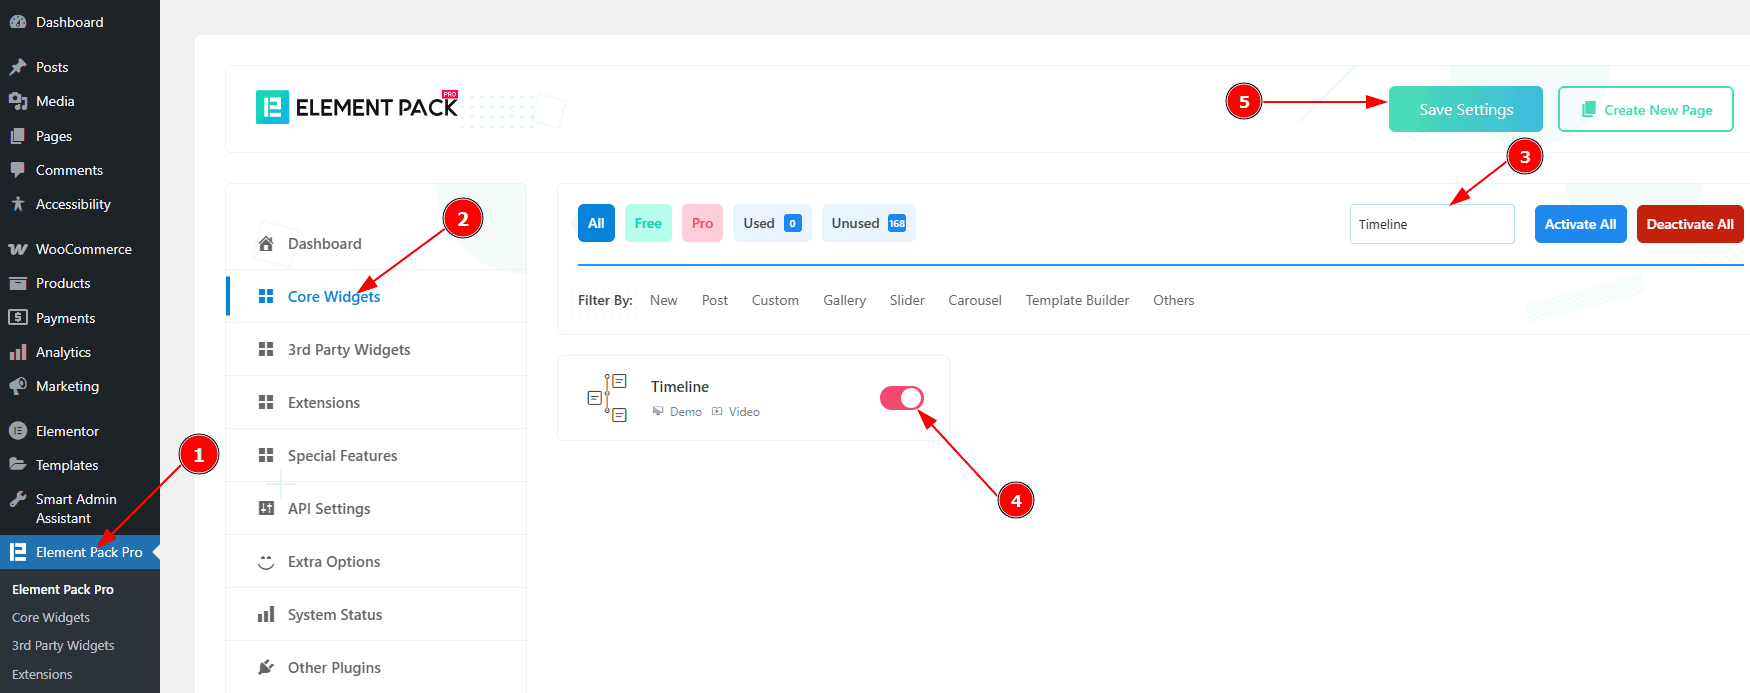Click the bar chart icon beside System Status

click(266, 615)
